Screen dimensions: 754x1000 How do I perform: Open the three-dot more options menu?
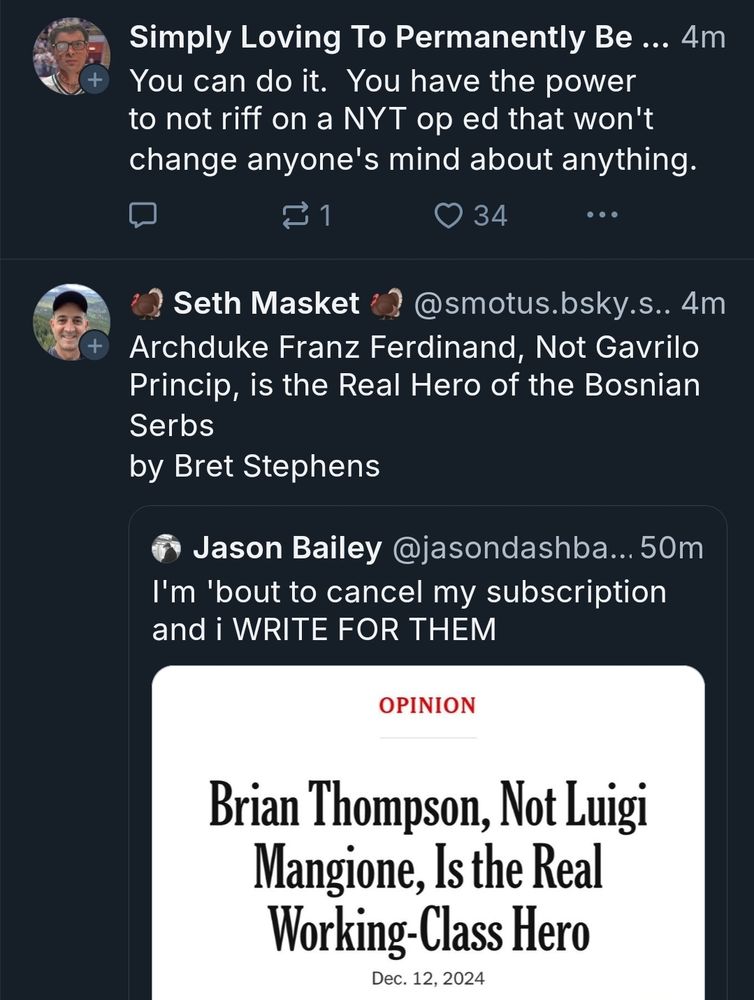pos(603,214)
